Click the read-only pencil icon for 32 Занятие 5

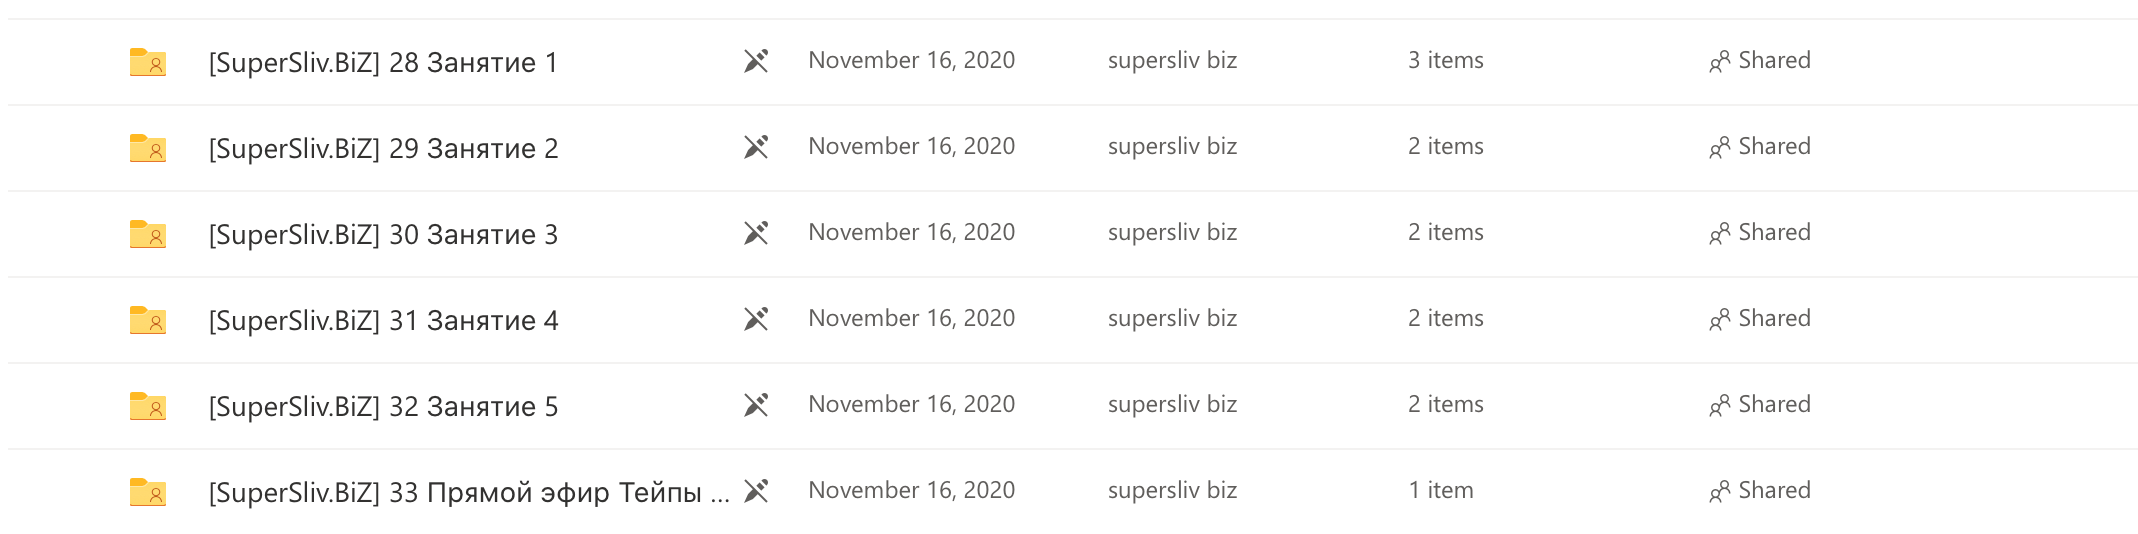pos(756,406)
